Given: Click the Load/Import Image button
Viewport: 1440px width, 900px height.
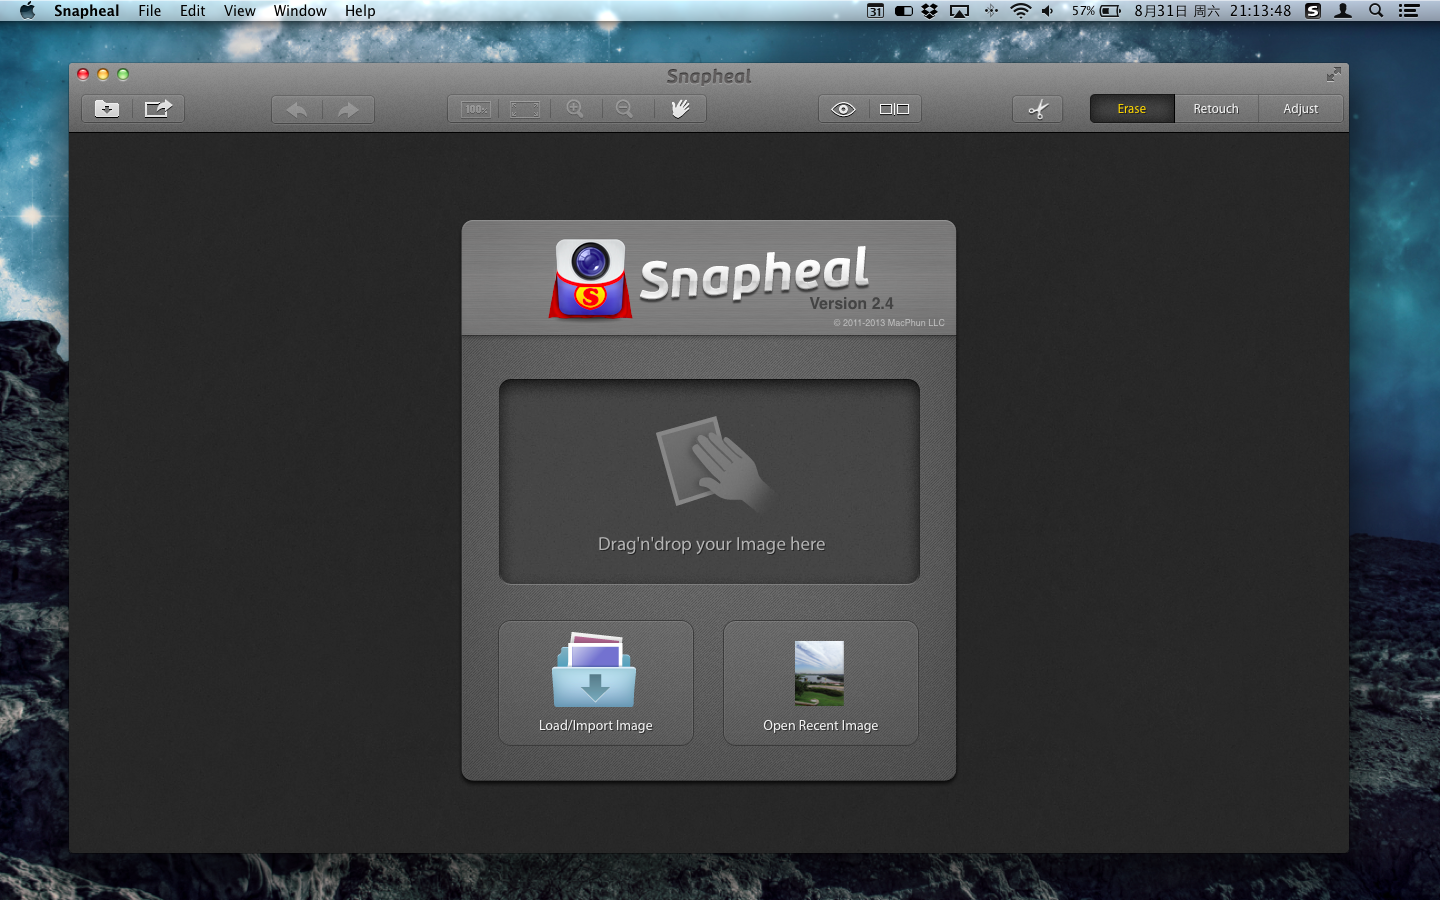Looking at the screenshot, I should coord(596,683).
